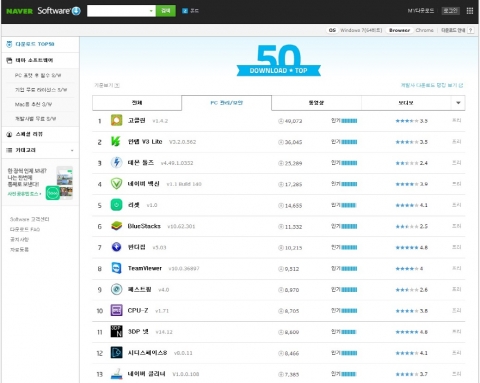The width and height of the screenshot is (480, 383).
Task: Open Software 고객센터 link in the sidebar
Action: click(x=30, y=219)
